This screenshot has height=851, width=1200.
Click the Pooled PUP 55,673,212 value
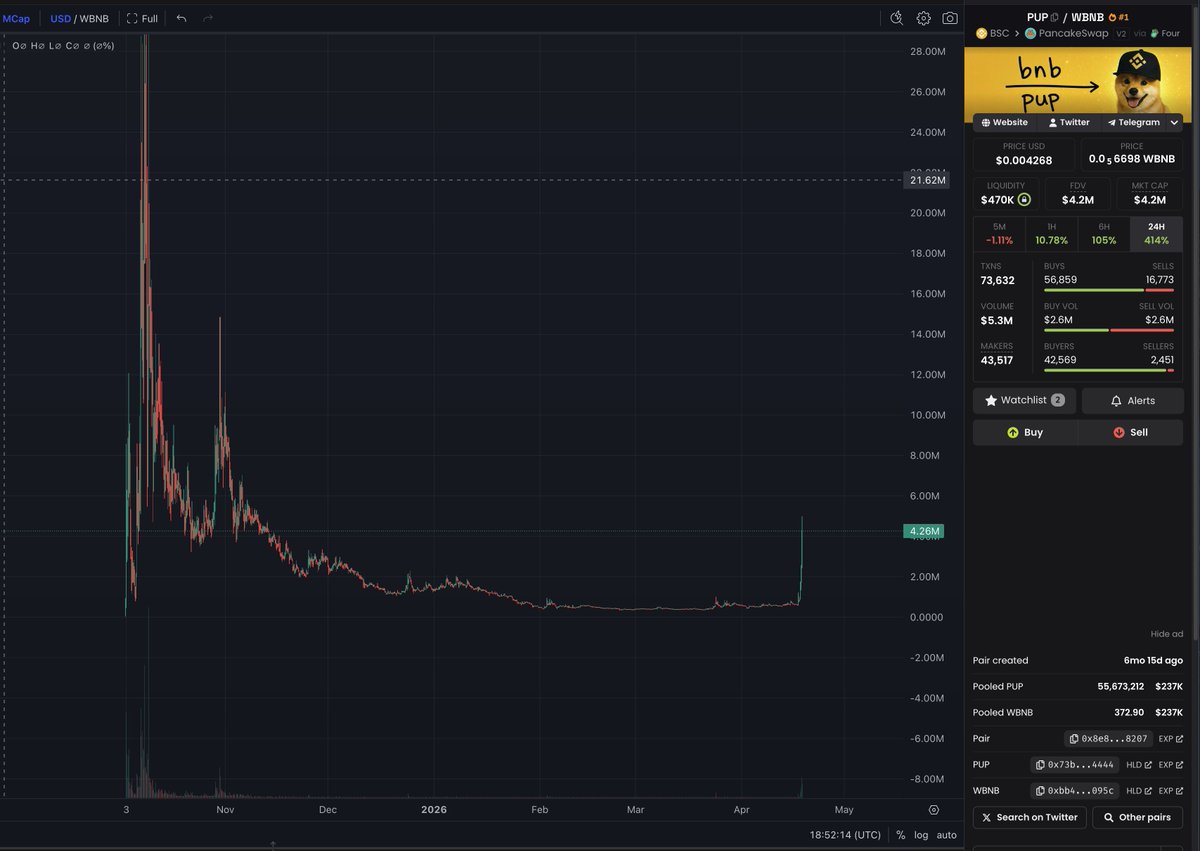point(1121,686)
